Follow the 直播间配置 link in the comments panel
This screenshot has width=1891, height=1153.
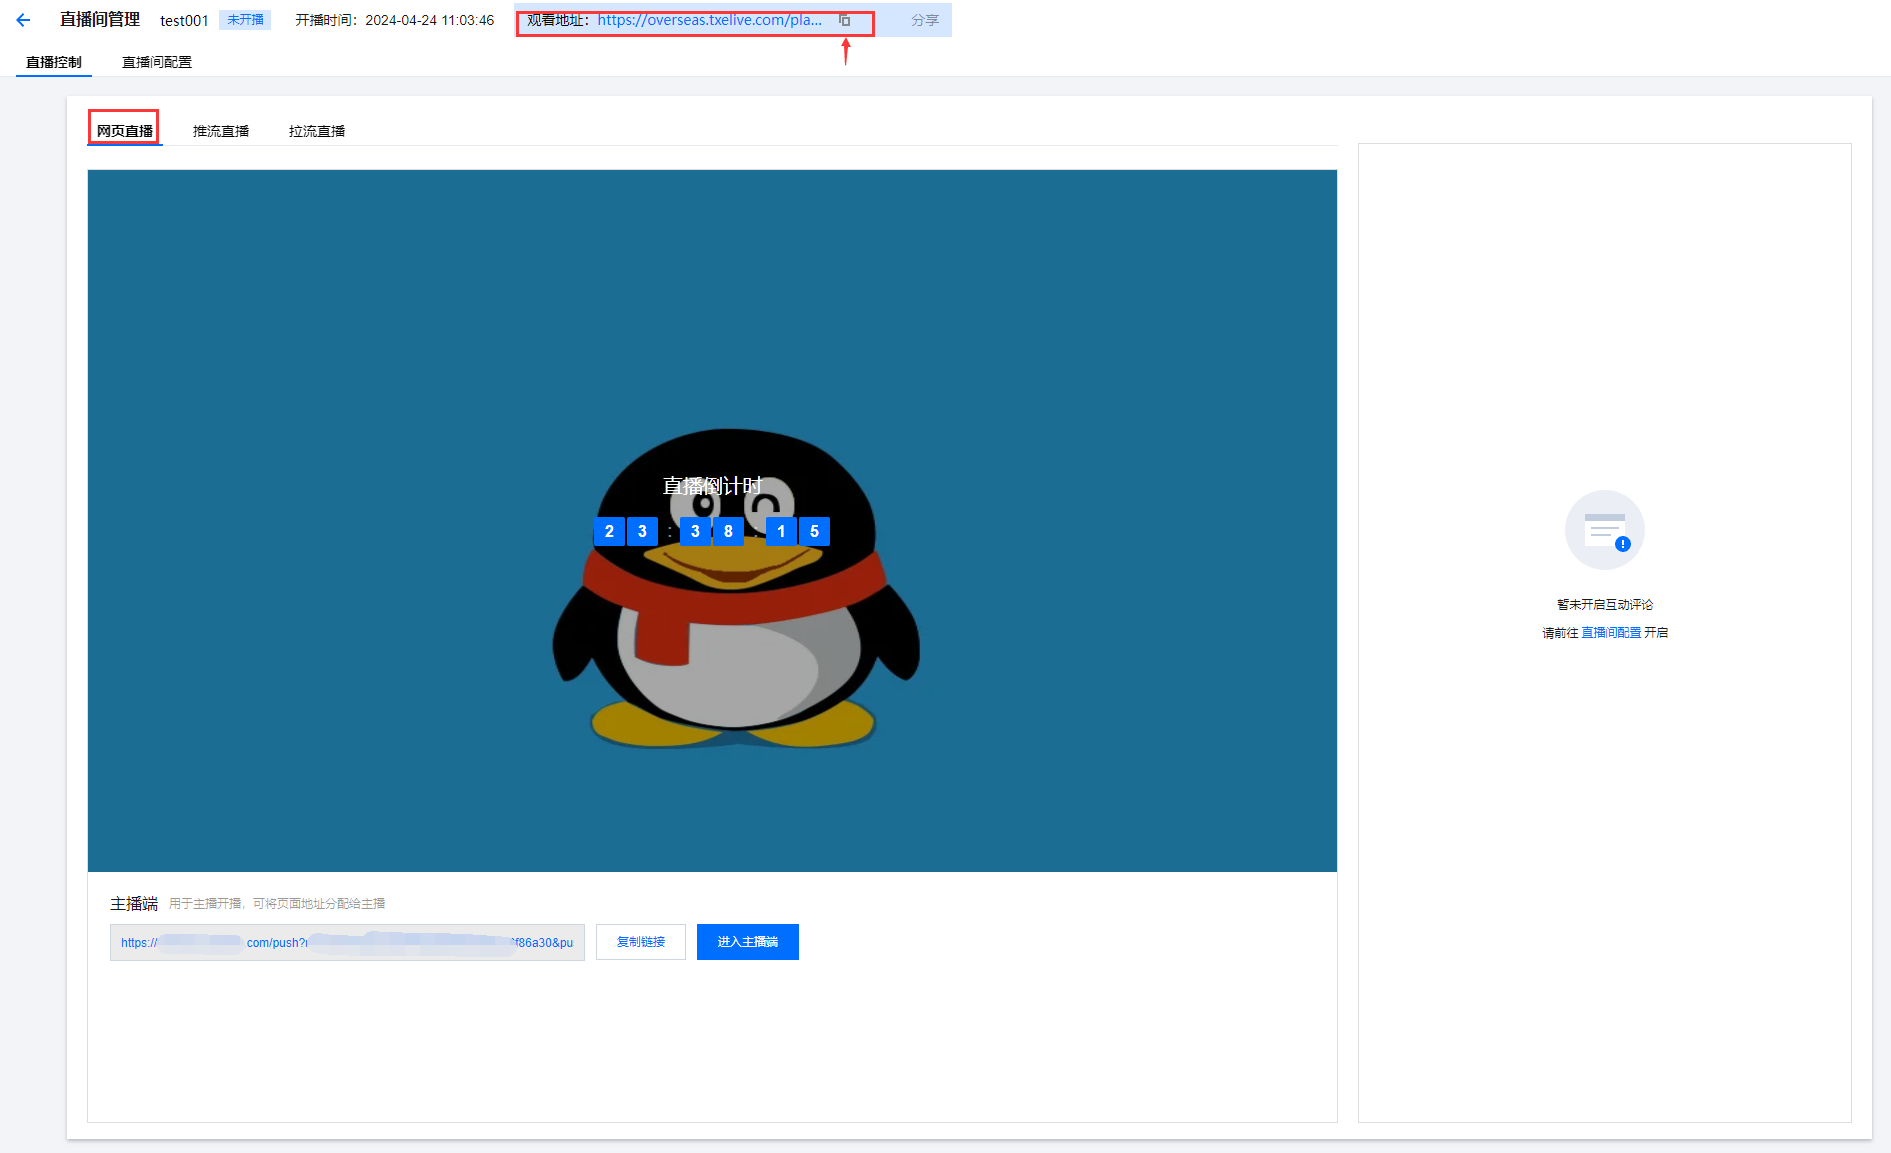(1611, 633)
